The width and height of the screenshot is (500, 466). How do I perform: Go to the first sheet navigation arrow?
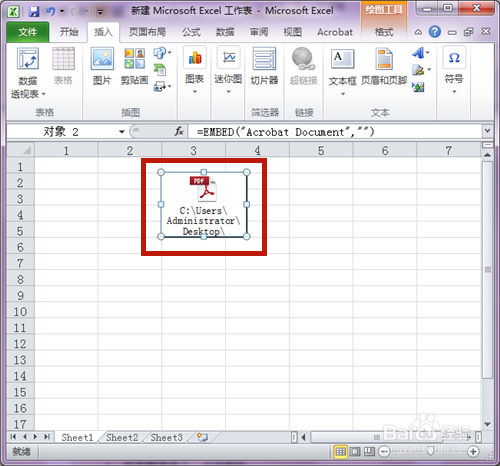tap(13, 437)
